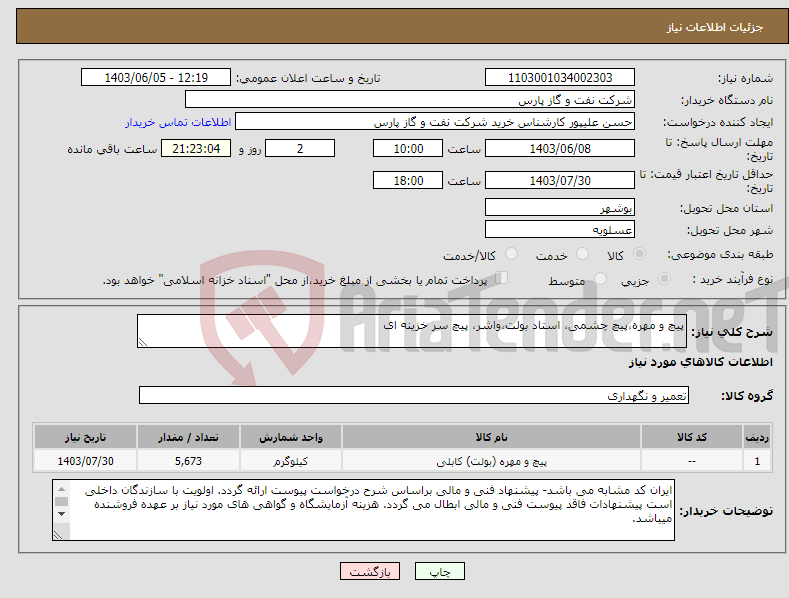Image resolution: width=789 pixels, height=598 pixels.
Task: Click the نام کالا column header
Action: 491,437
